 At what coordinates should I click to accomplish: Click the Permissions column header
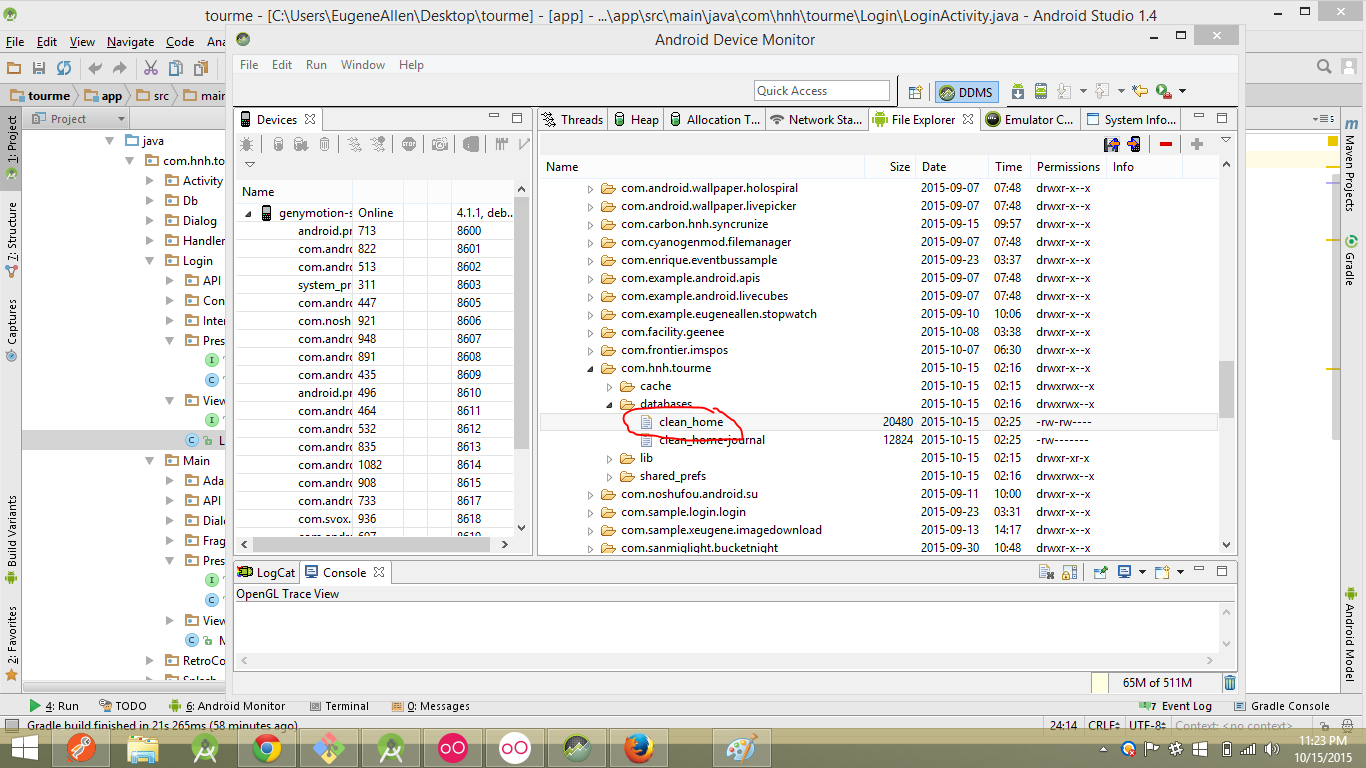pos(1068,167)
